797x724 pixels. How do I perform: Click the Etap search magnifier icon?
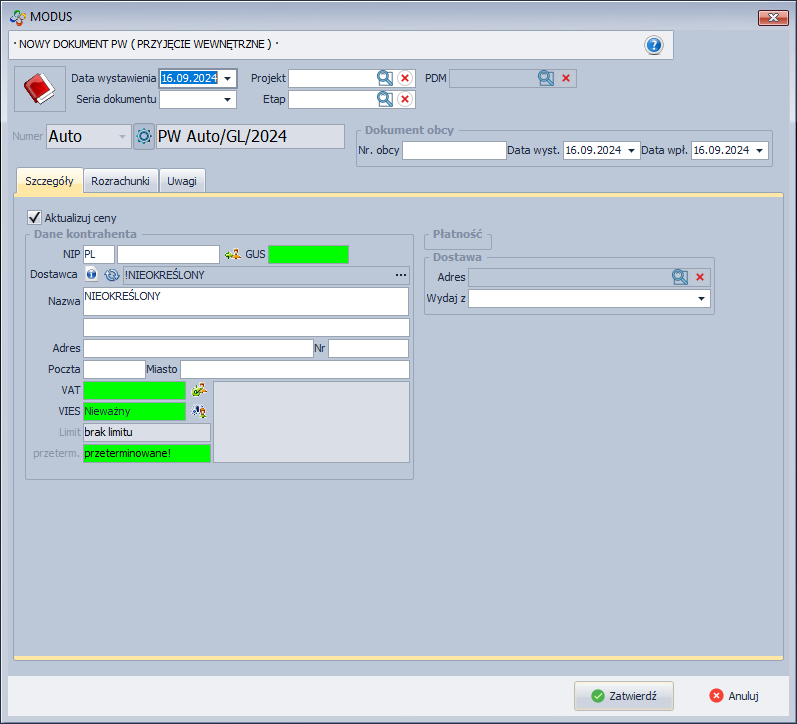click(385, 99)
